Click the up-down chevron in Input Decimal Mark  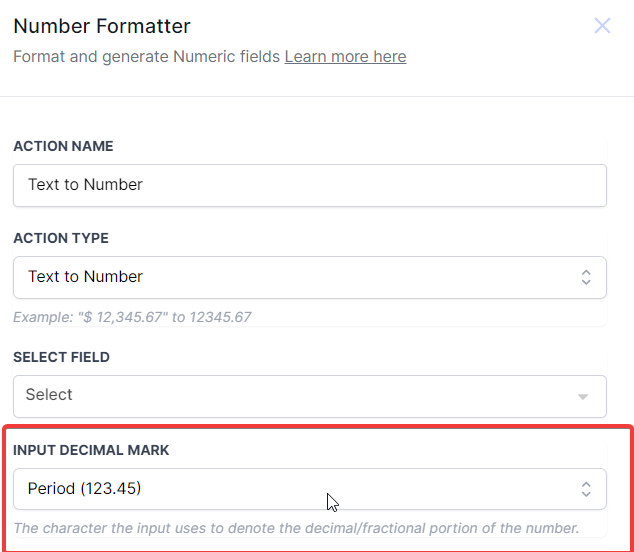point(586,489)
